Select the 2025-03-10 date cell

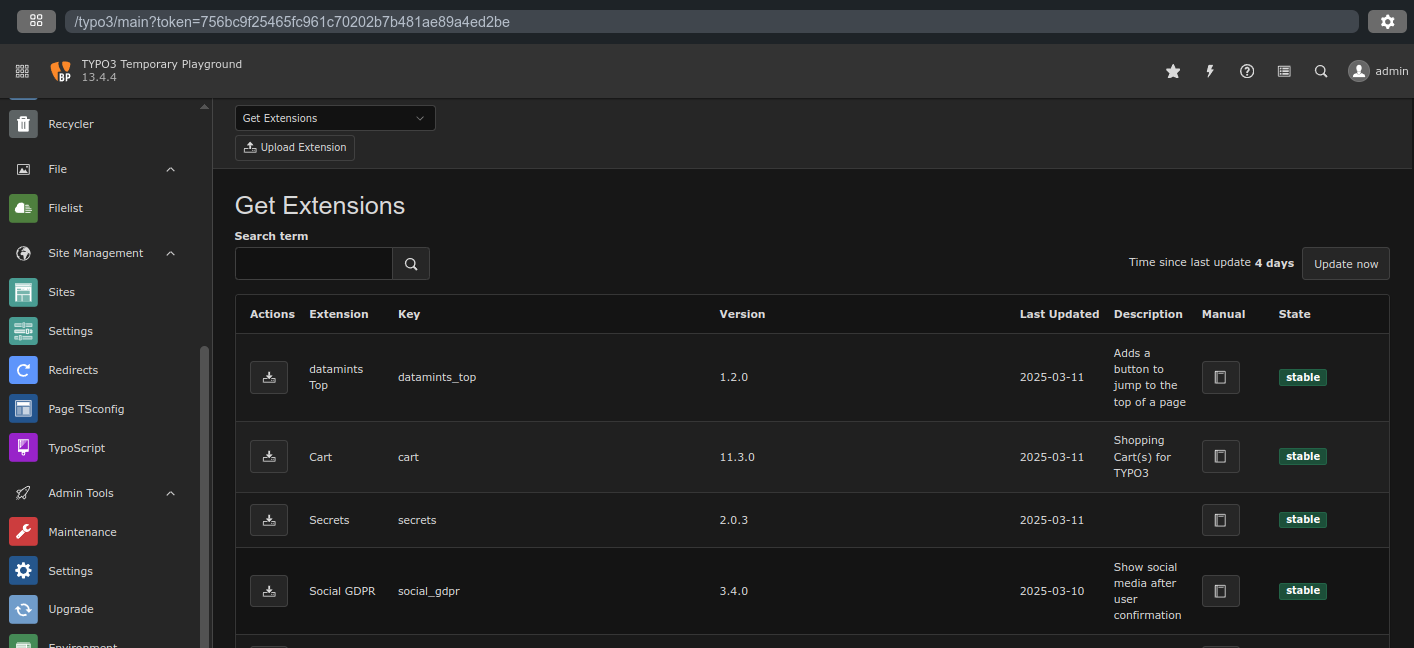click(x=1052, y=591)
